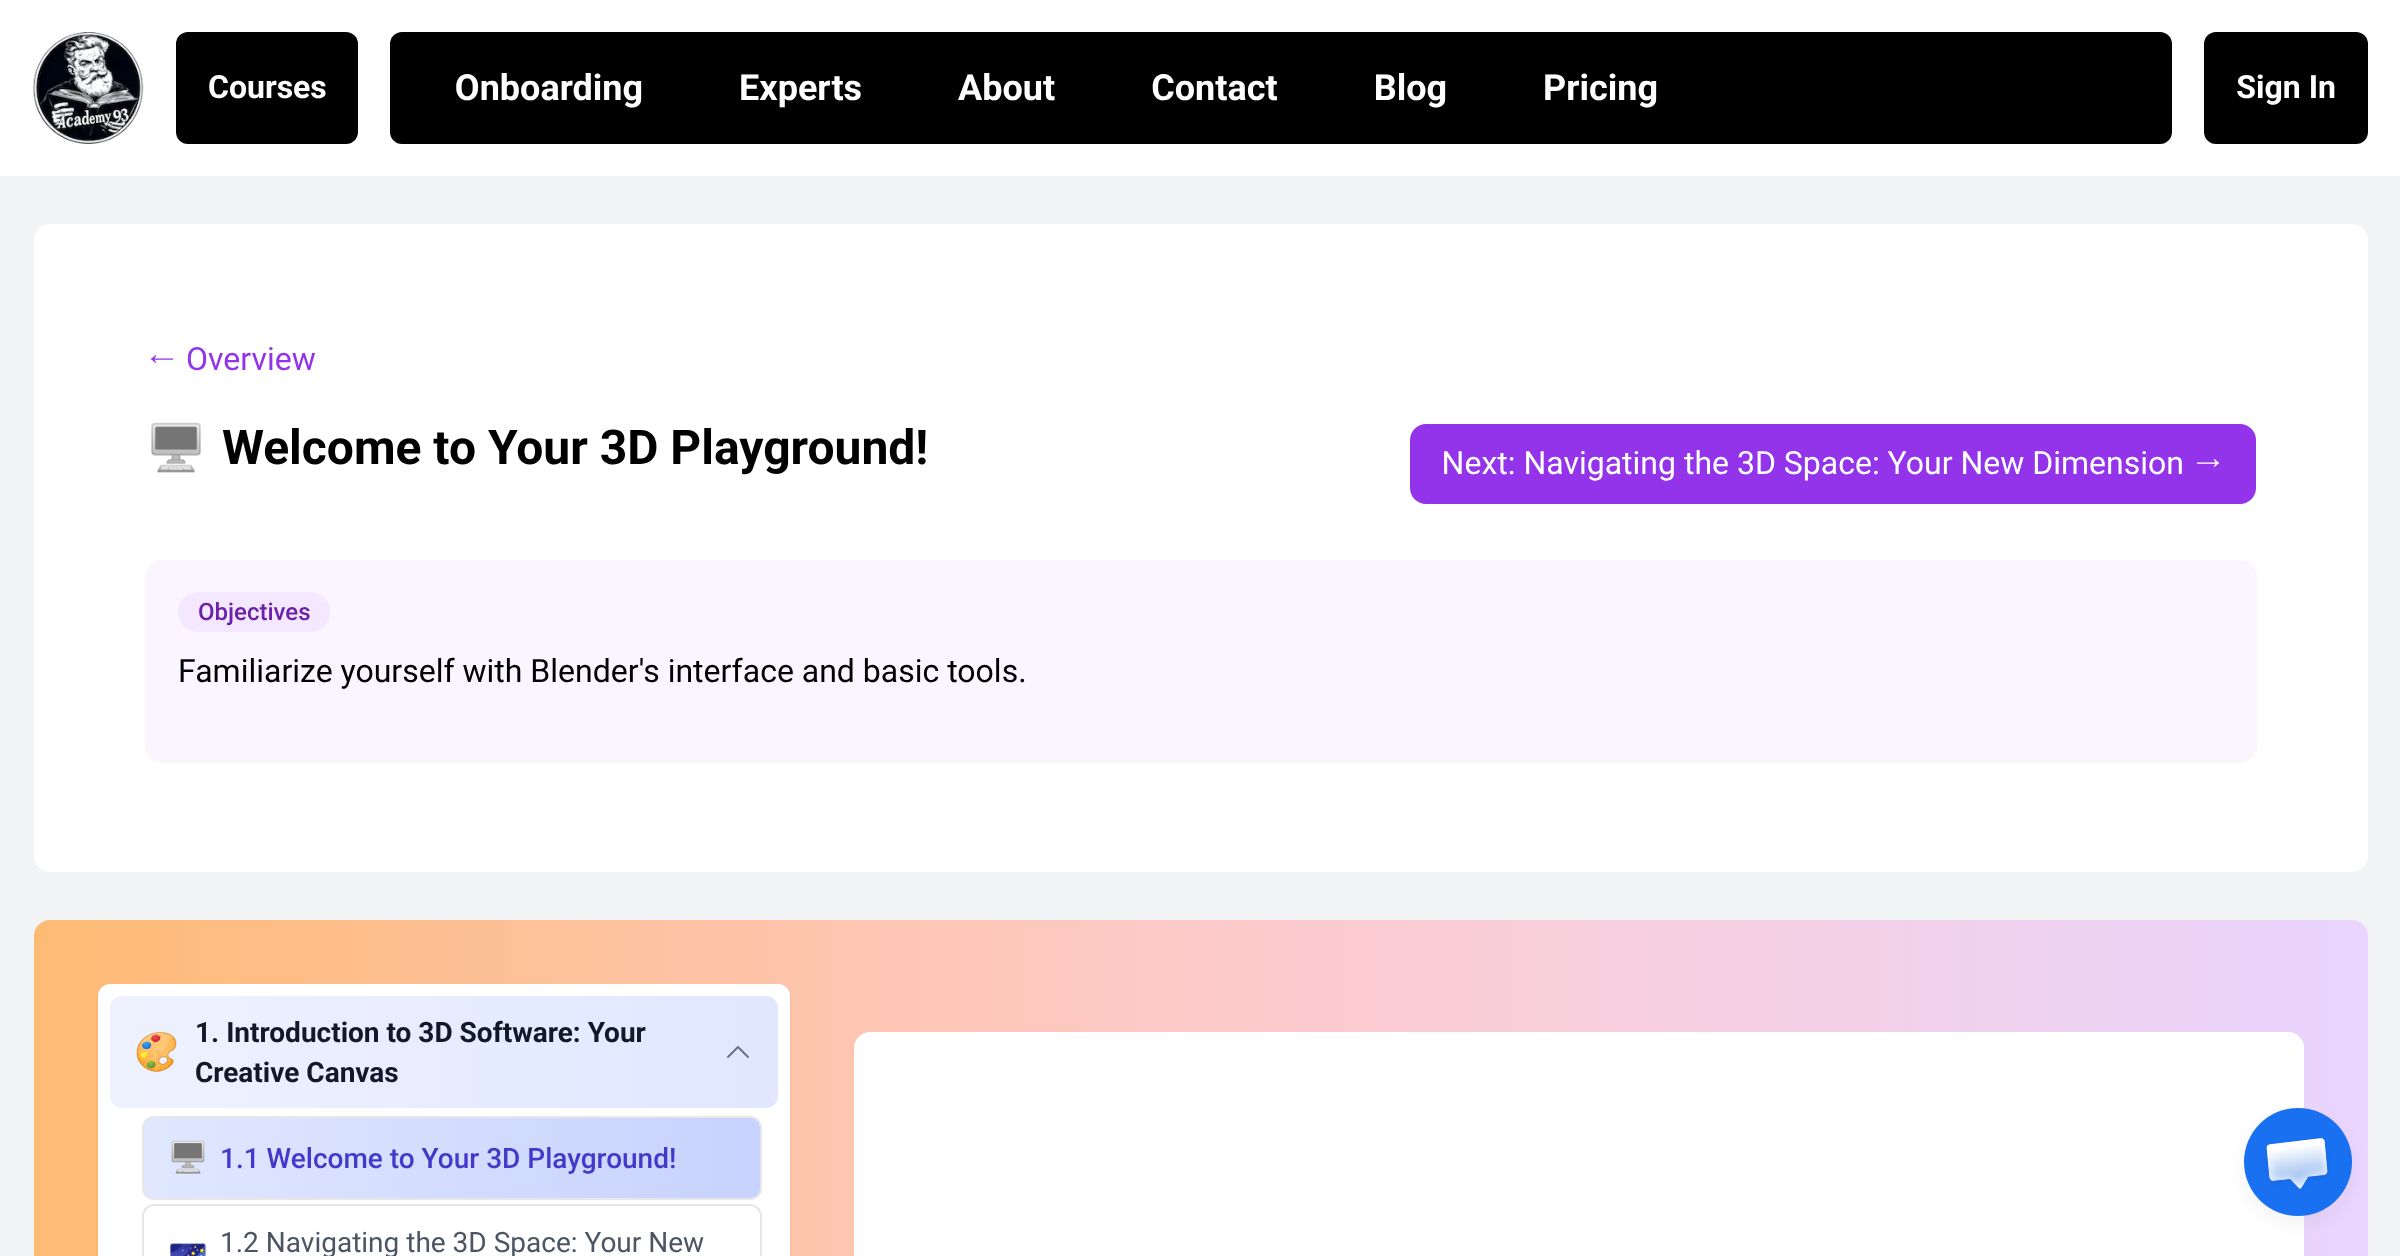Viewport: 2400px width, 1256px height.
Task: Open the Experts page
Action: coord(800,88)
